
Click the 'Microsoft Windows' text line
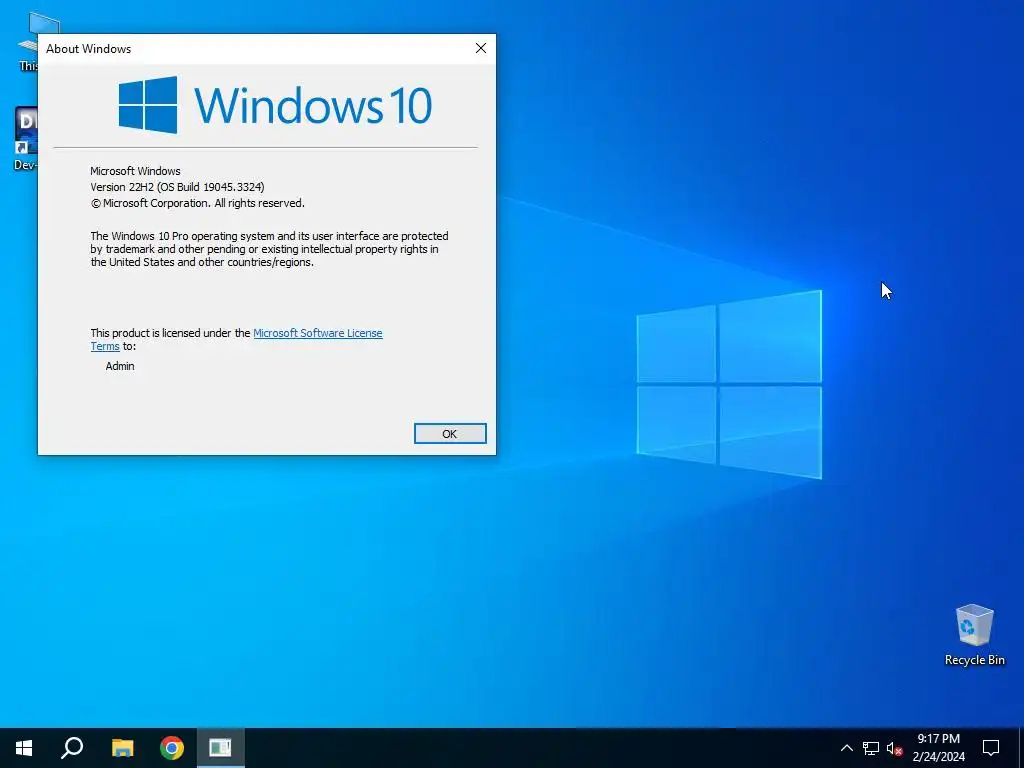click(x=135, y=171)
